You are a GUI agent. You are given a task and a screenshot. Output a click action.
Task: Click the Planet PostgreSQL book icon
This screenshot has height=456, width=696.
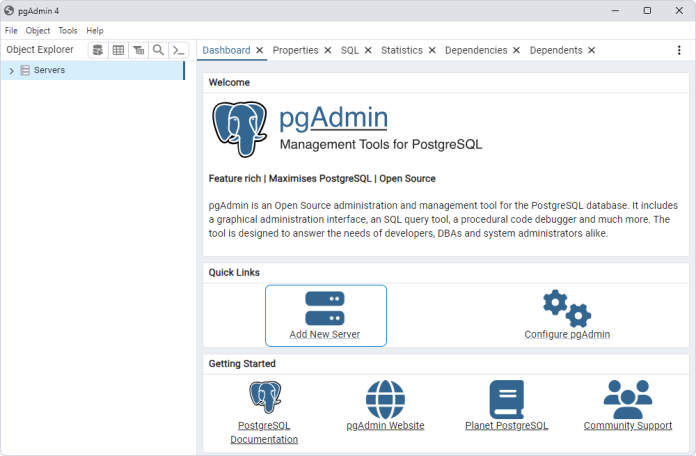pyautogui.click(x=506, y=399)
